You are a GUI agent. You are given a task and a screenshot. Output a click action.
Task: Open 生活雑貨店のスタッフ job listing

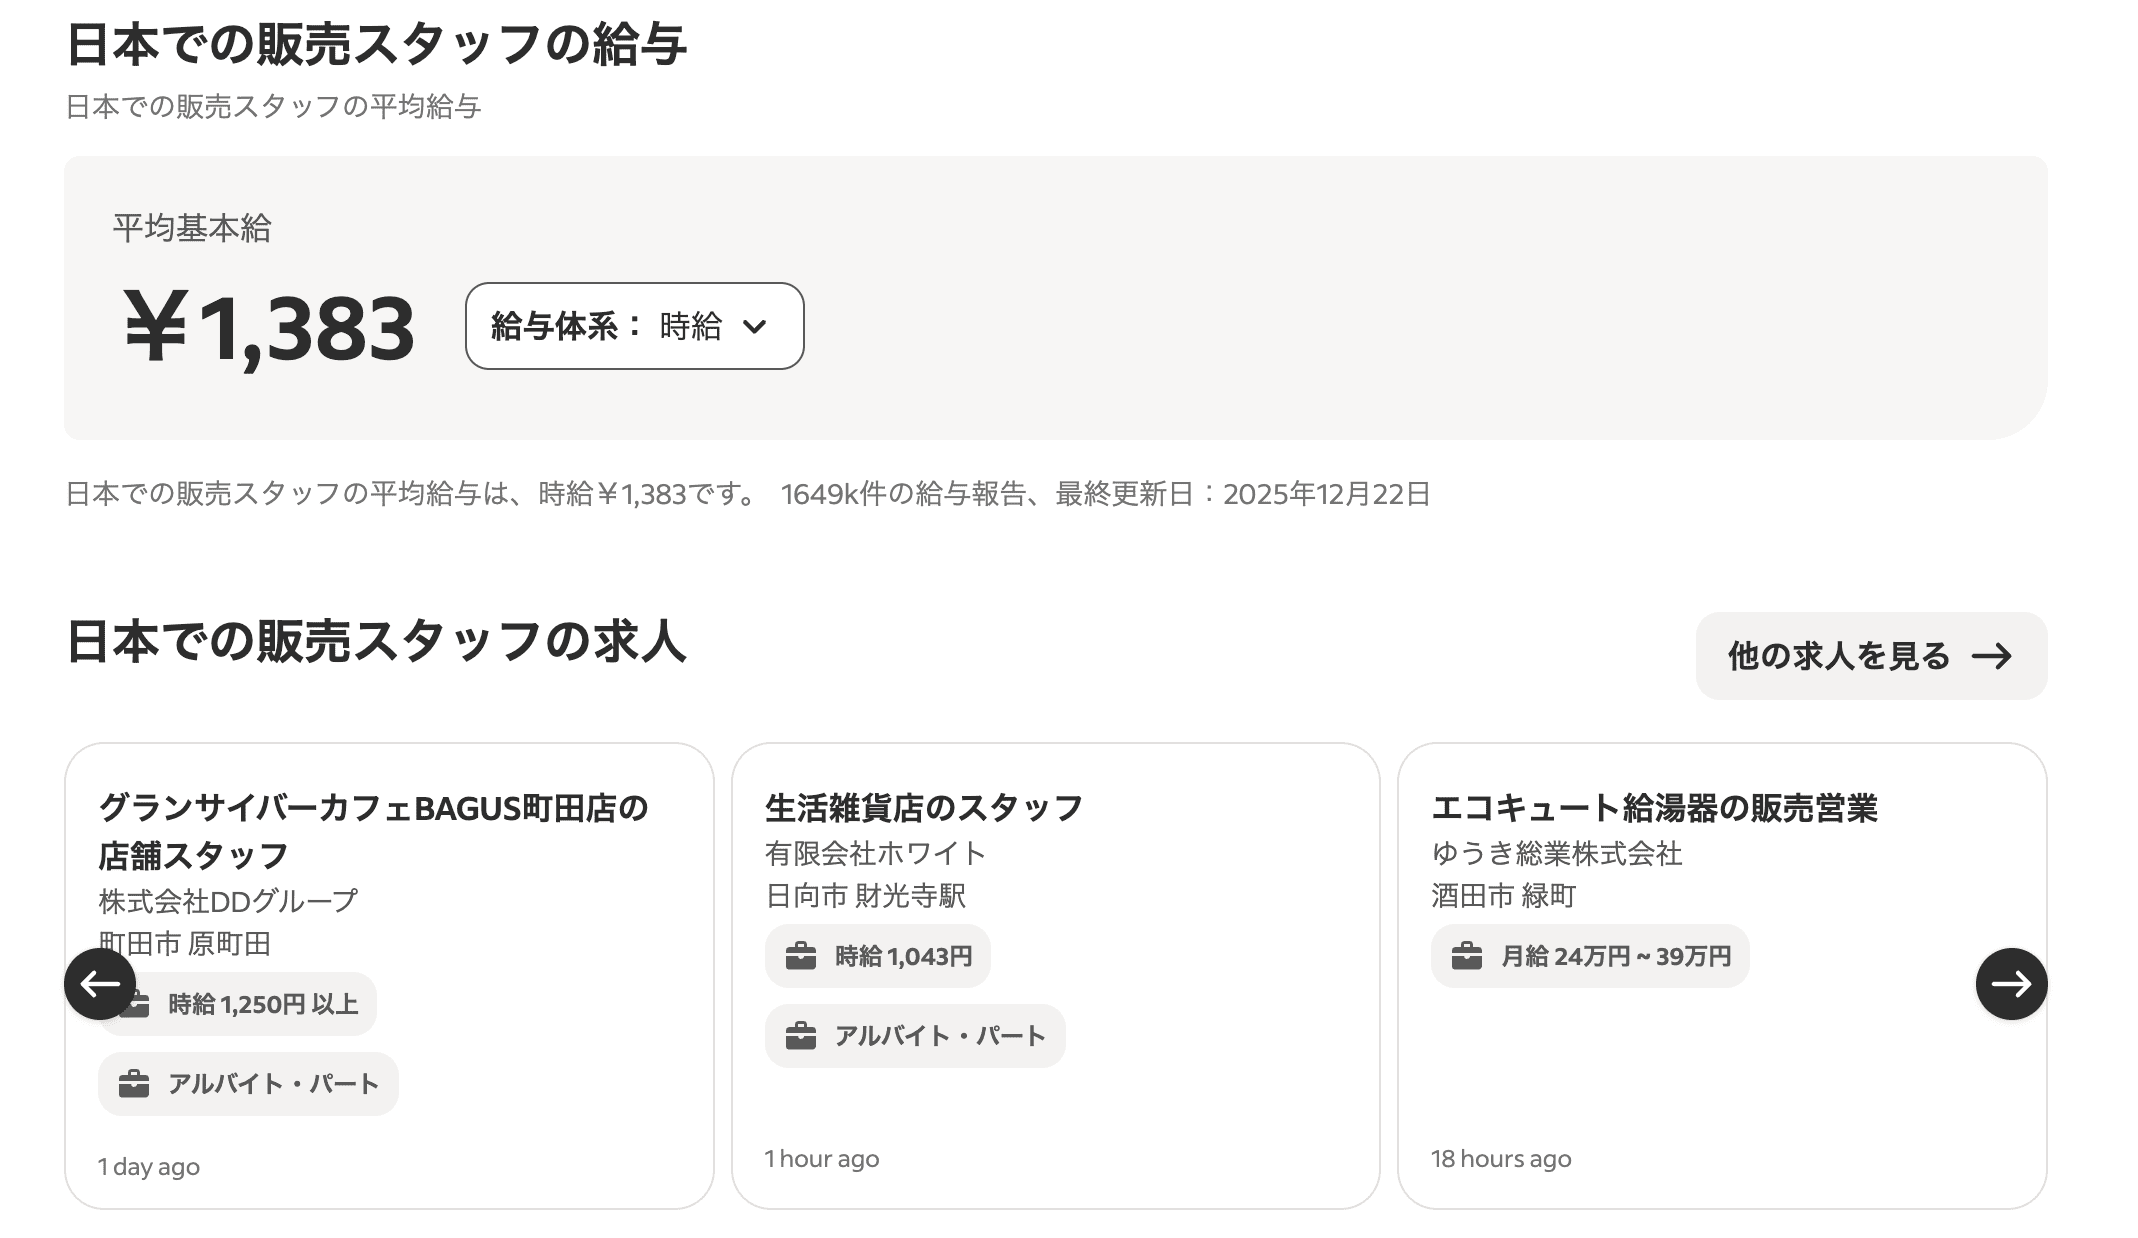click(x=924, y=808)
